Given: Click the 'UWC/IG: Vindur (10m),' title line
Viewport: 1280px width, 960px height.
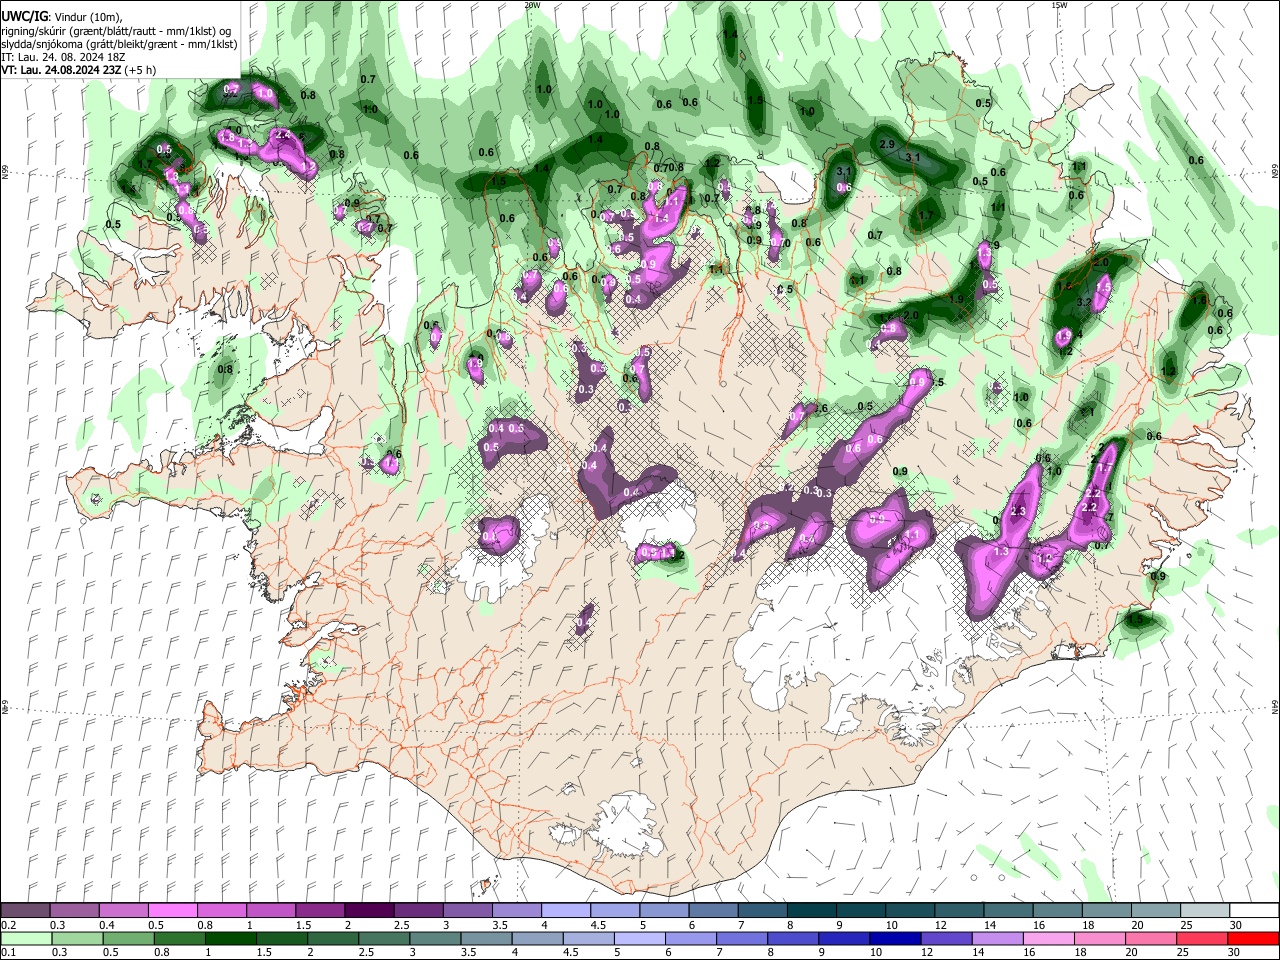Looking at the screenshot, I should [61, 17].
